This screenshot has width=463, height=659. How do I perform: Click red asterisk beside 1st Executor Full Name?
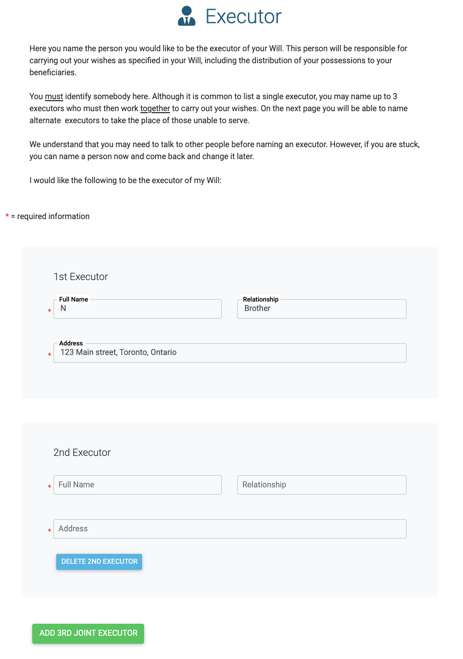[x=50, y=310]
